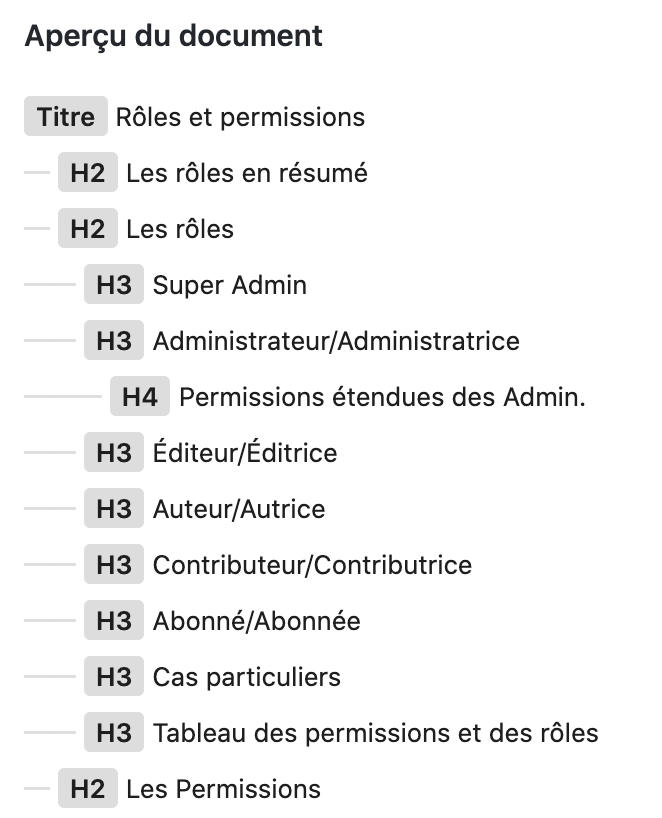Click H3 badge beside 'Cas particuliers'
Screen dimensions: 662x818
coord(114,677)
